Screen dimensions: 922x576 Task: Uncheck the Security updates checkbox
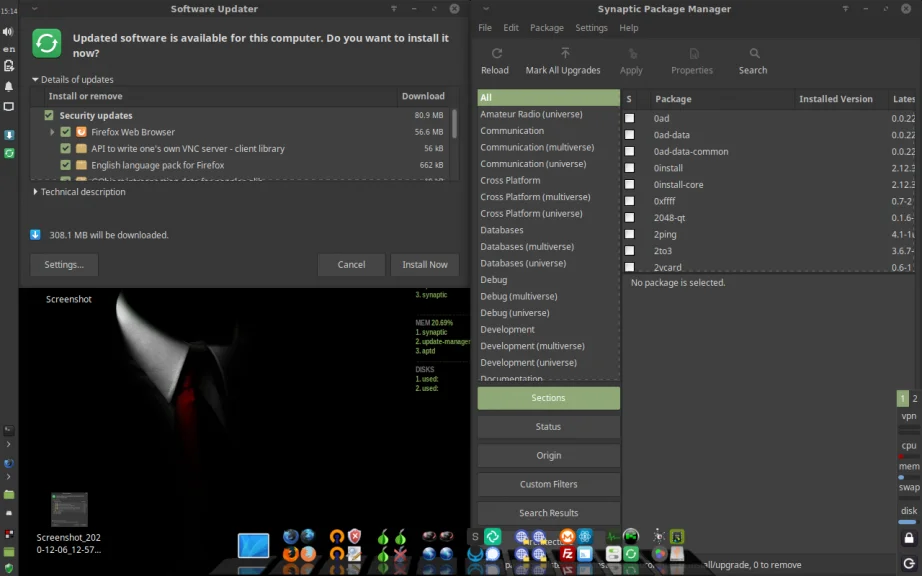(x=48, y=115)
